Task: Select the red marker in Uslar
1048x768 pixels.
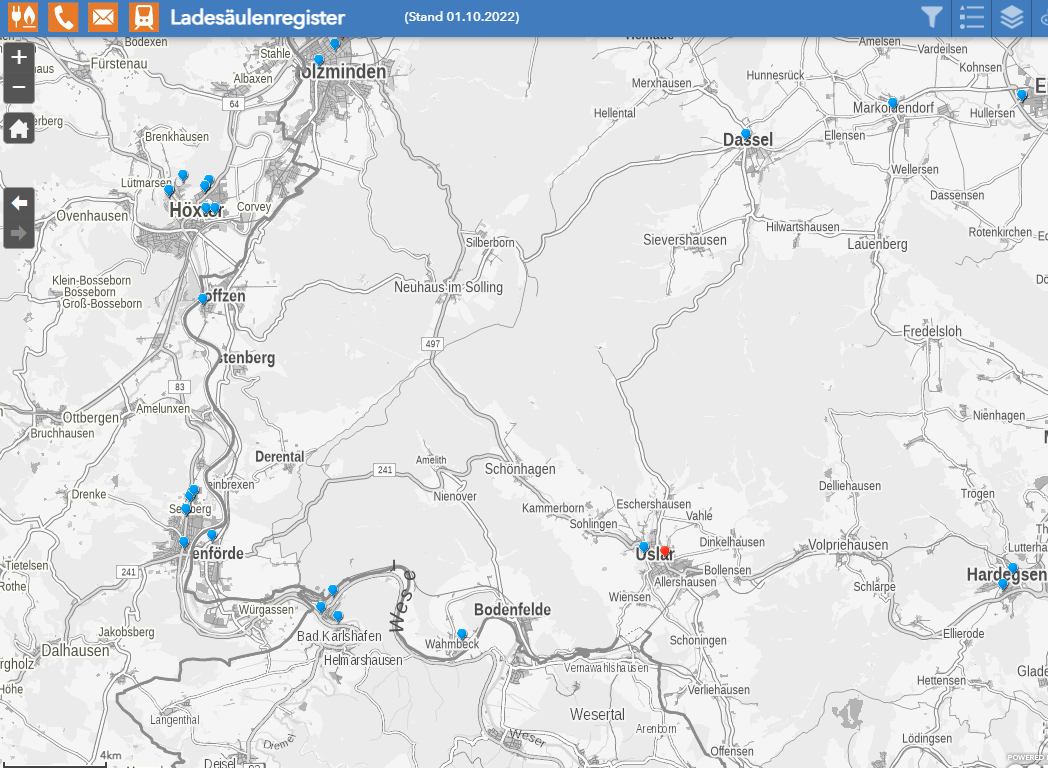Action: [665, 550]
